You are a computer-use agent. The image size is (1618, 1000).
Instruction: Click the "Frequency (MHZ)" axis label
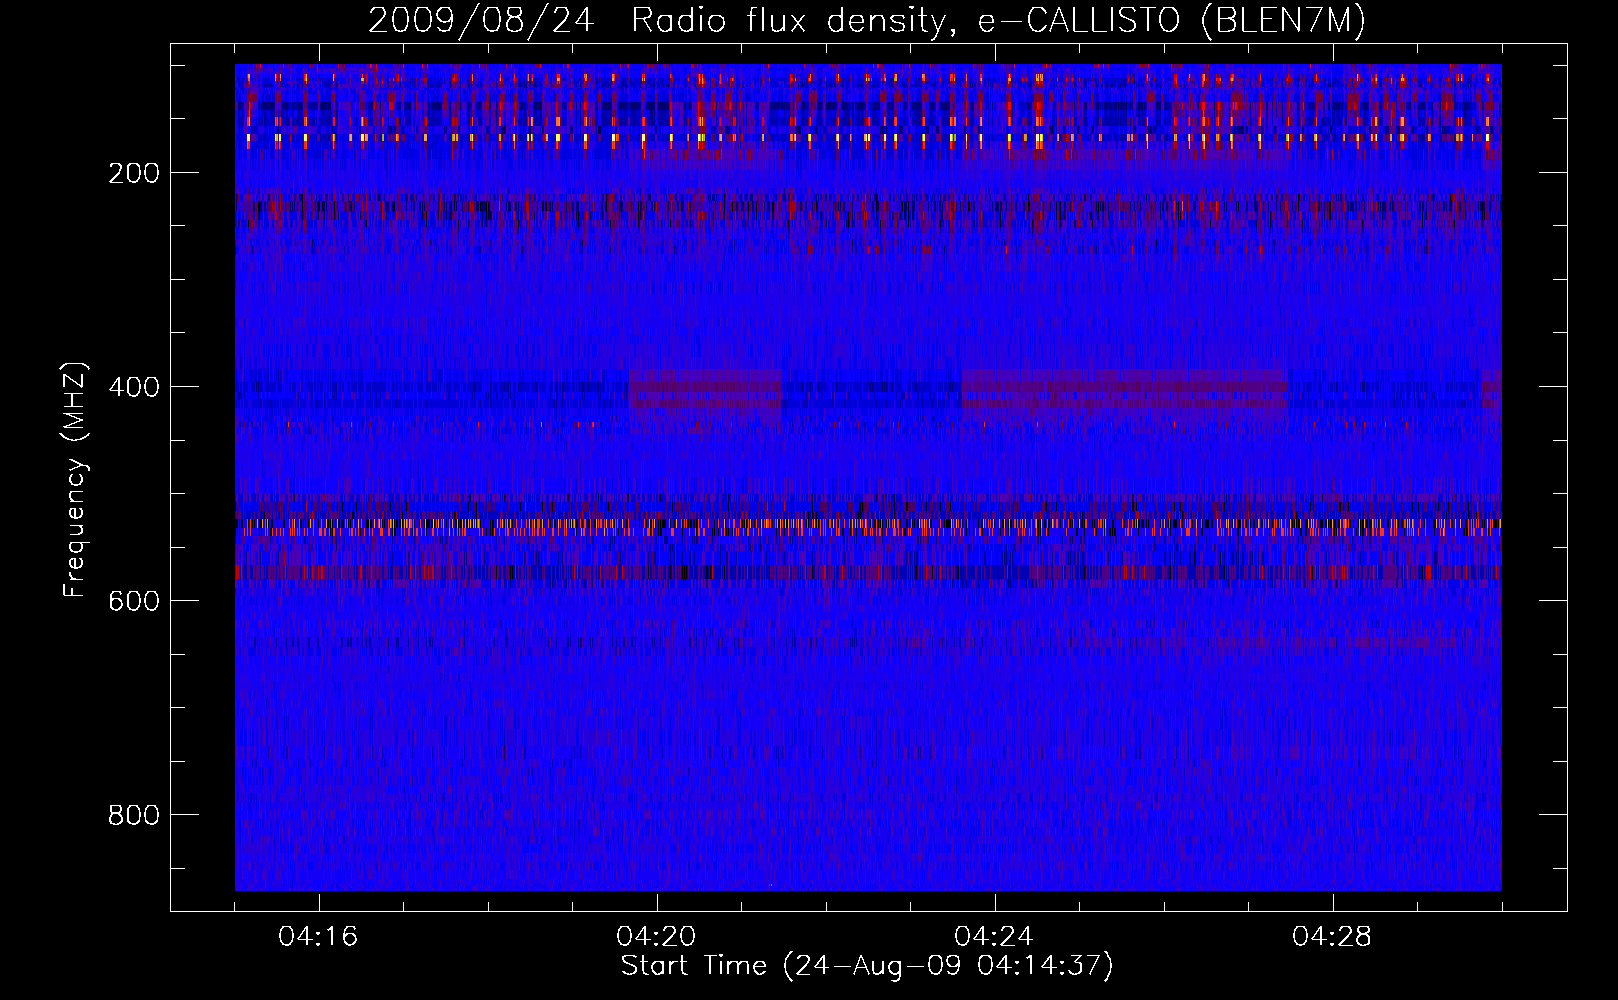75,480
